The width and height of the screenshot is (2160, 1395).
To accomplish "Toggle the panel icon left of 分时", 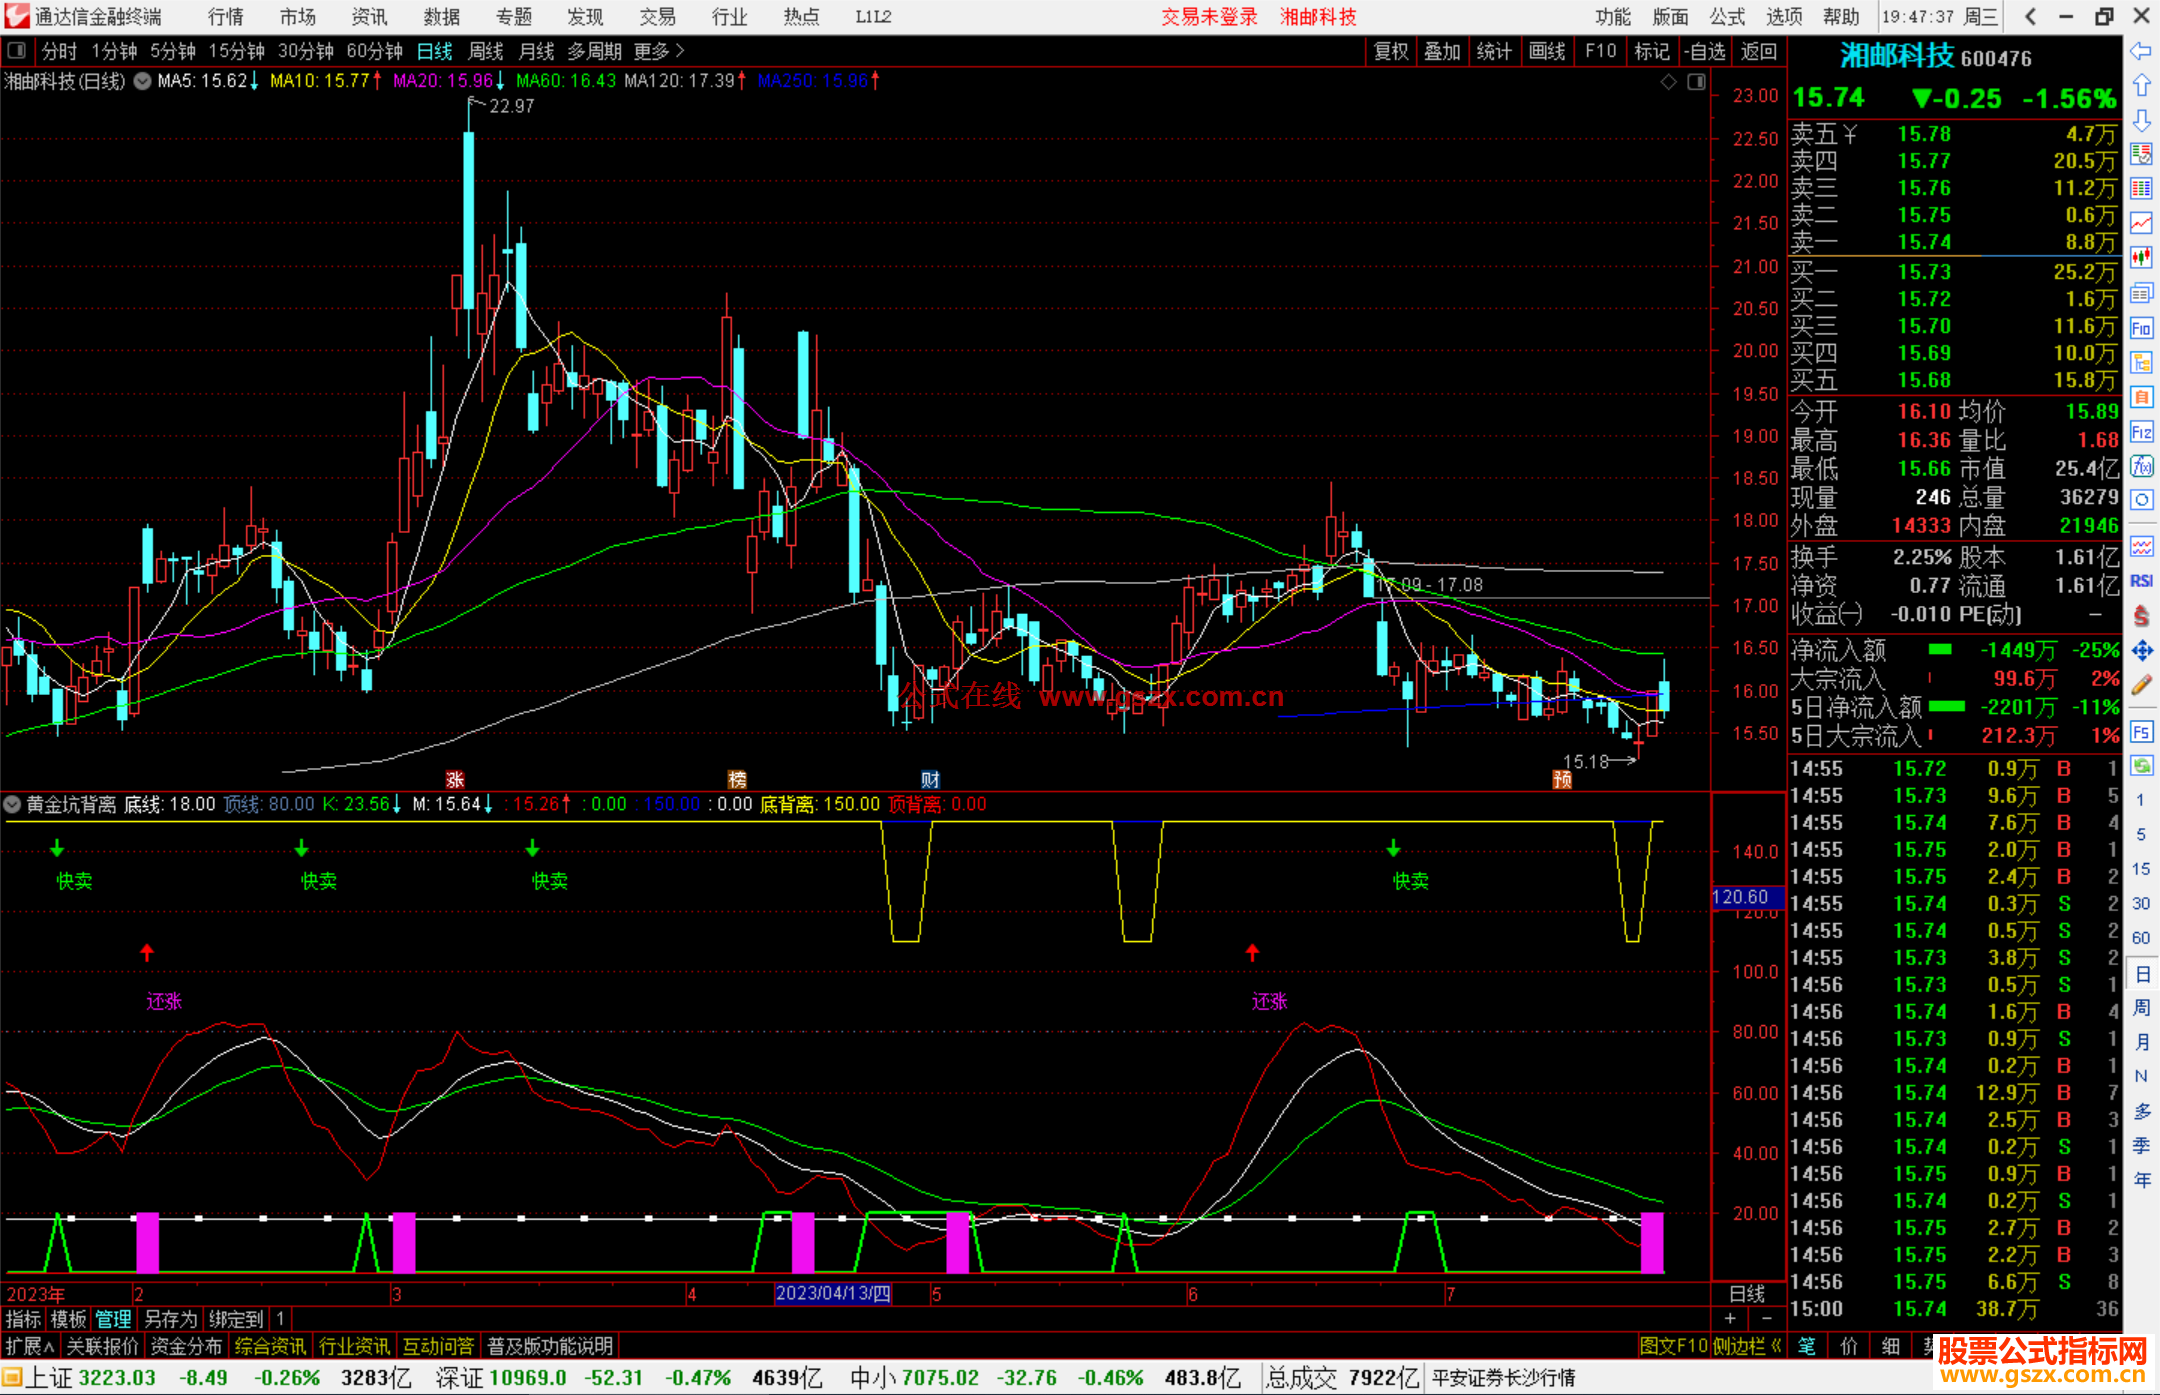I will 17,51.
